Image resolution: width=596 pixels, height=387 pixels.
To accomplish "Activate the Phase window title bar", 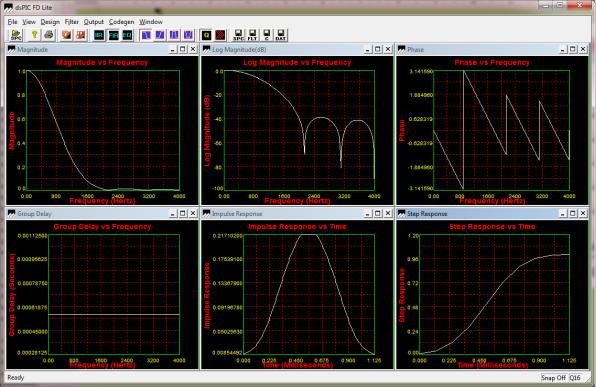I will [x=492, y=49].
